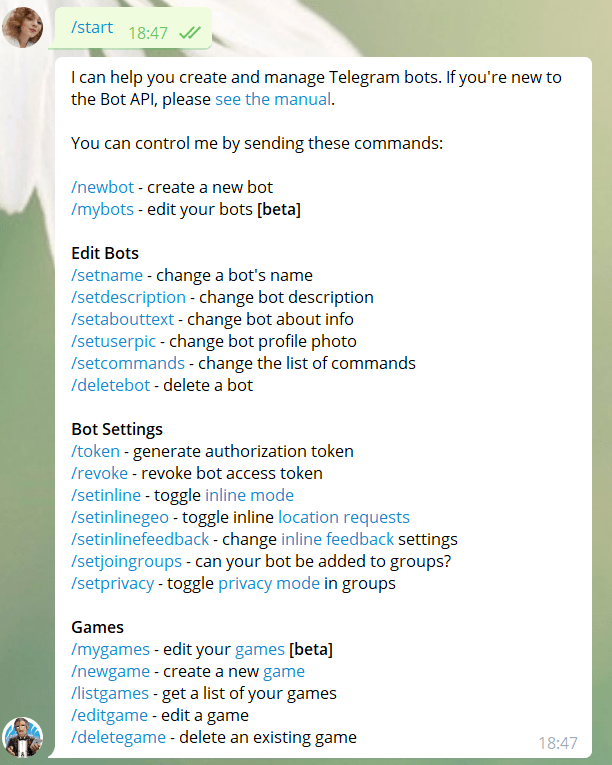Viewport: 612px width, 765px height.
Task: Open the 'location requests' link
Action: 344,517
